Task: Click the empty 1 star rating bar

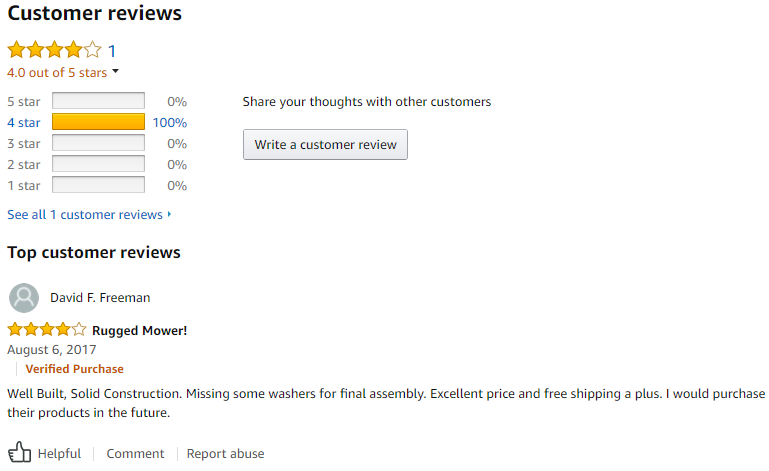Action: coord(98,186)
